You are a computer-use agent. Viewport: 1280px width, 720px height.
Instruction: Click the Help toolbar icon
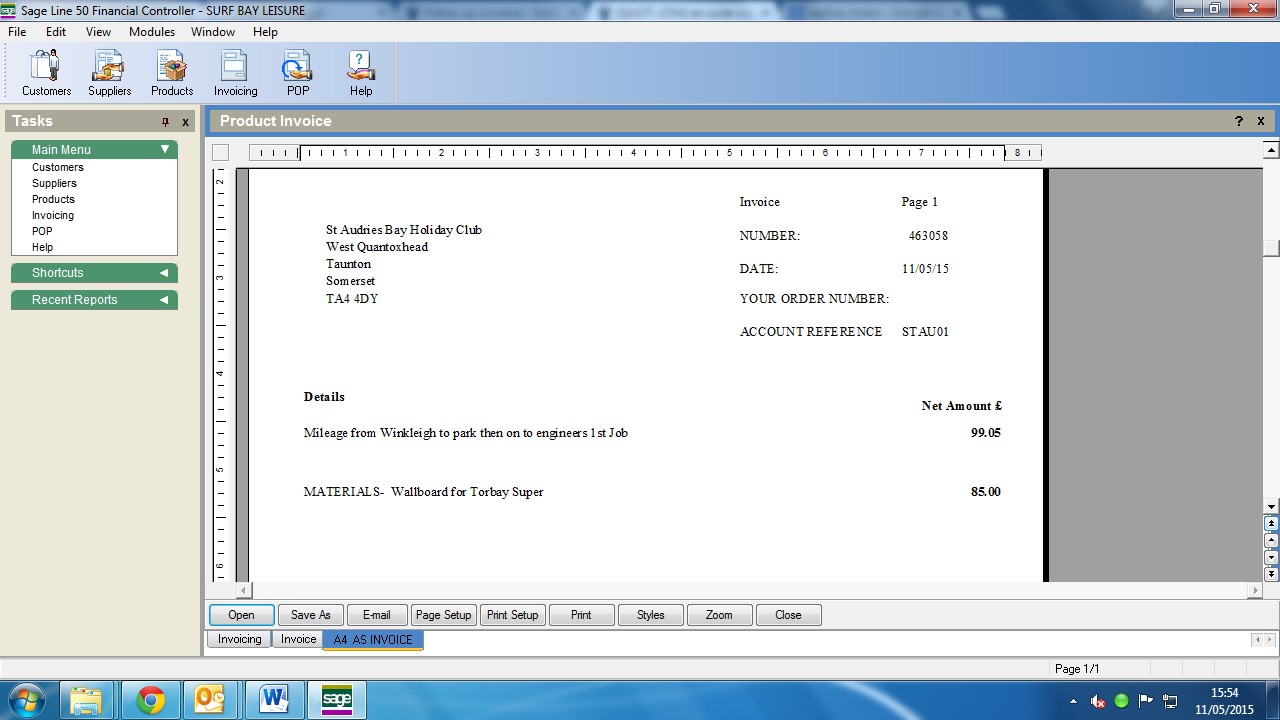(x=361, y=73)
